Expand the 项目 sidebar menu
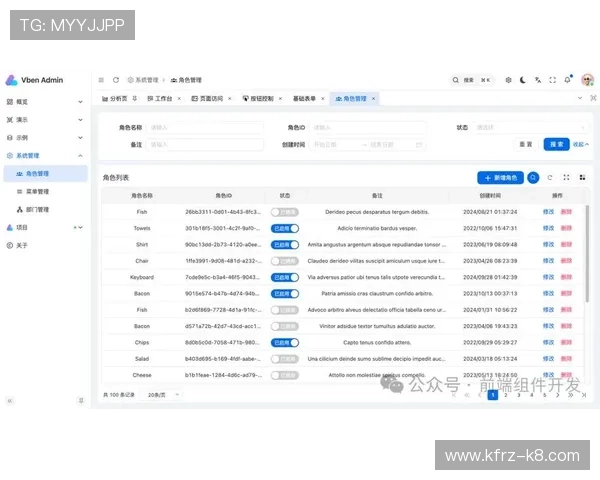Screen dimensions: 600x480 pos(45,227)
